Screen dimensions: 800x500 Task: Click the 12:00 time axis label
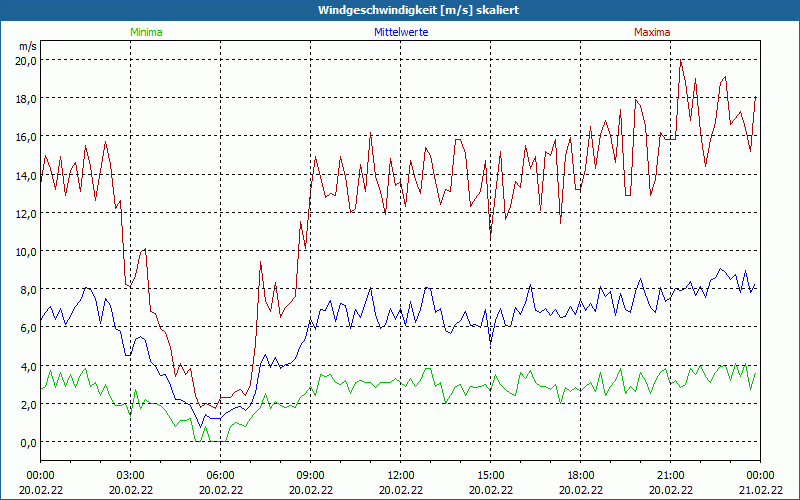[401, 476]
